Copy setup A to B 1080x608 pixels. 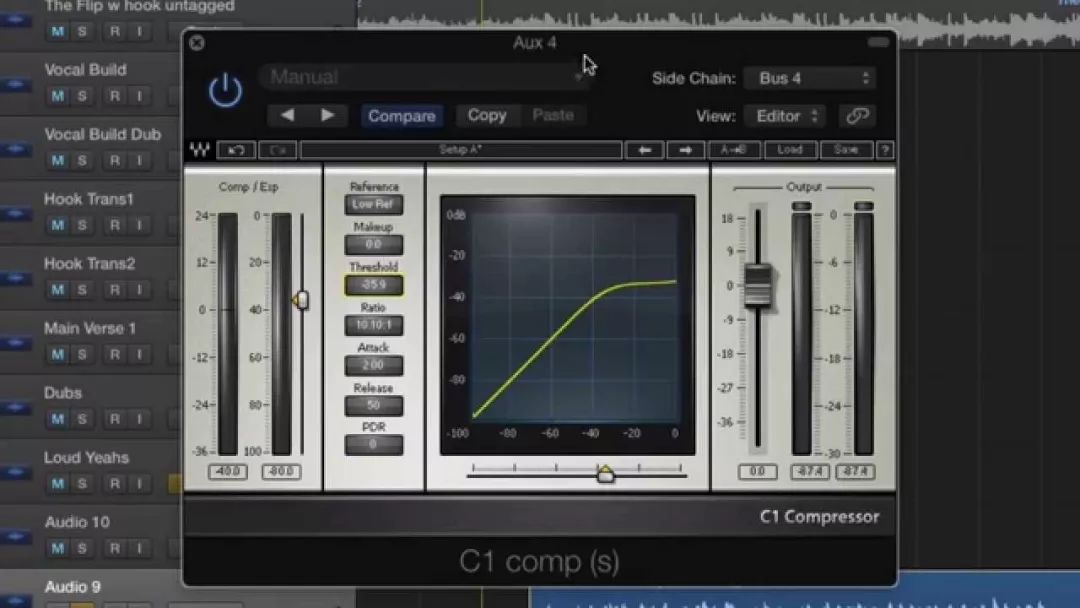[734, 150]
